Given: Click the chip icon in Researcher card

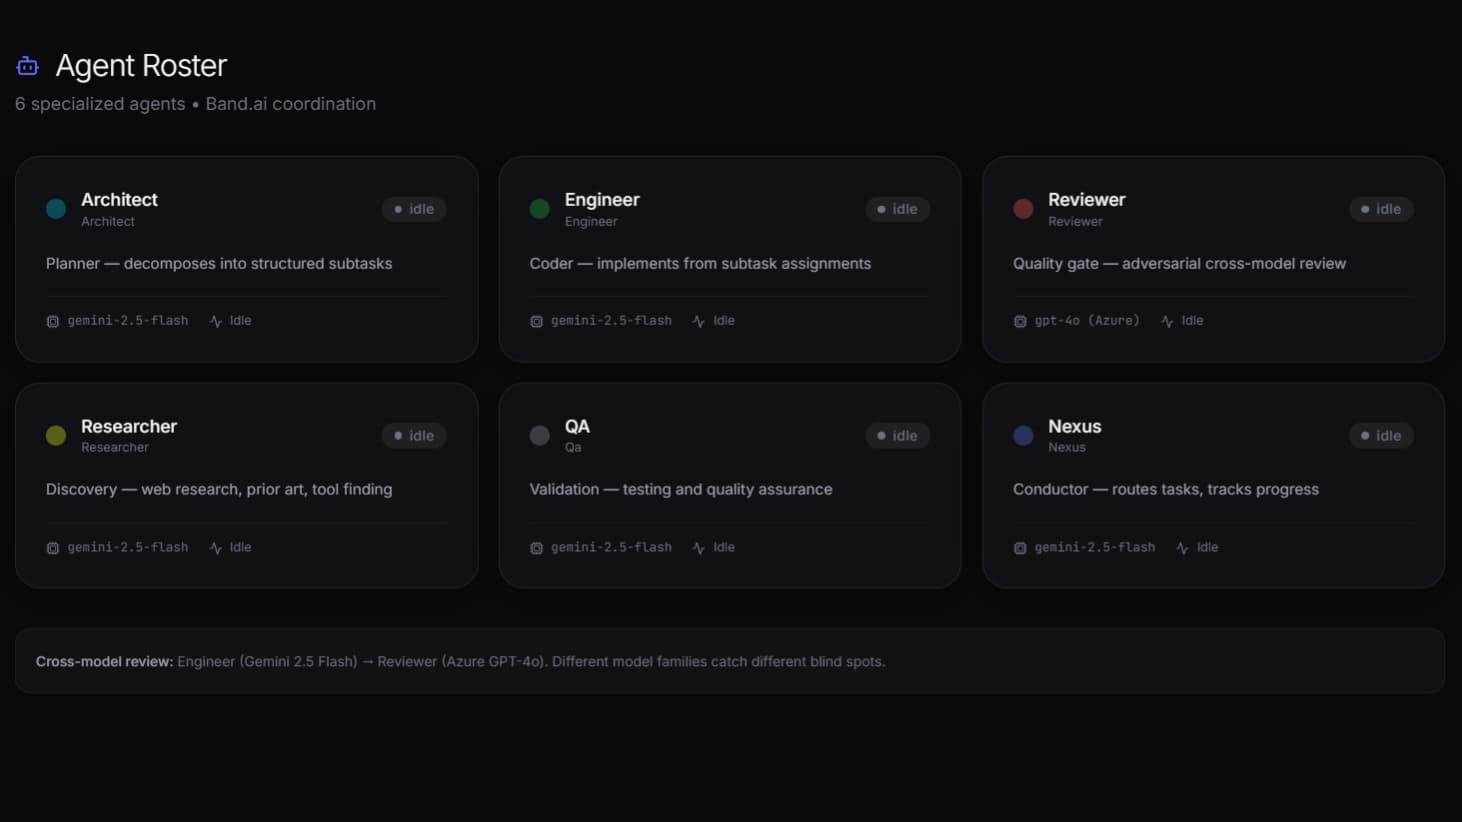Looking at the screenshot, I should pyautogui.click(x=53, y=548).
